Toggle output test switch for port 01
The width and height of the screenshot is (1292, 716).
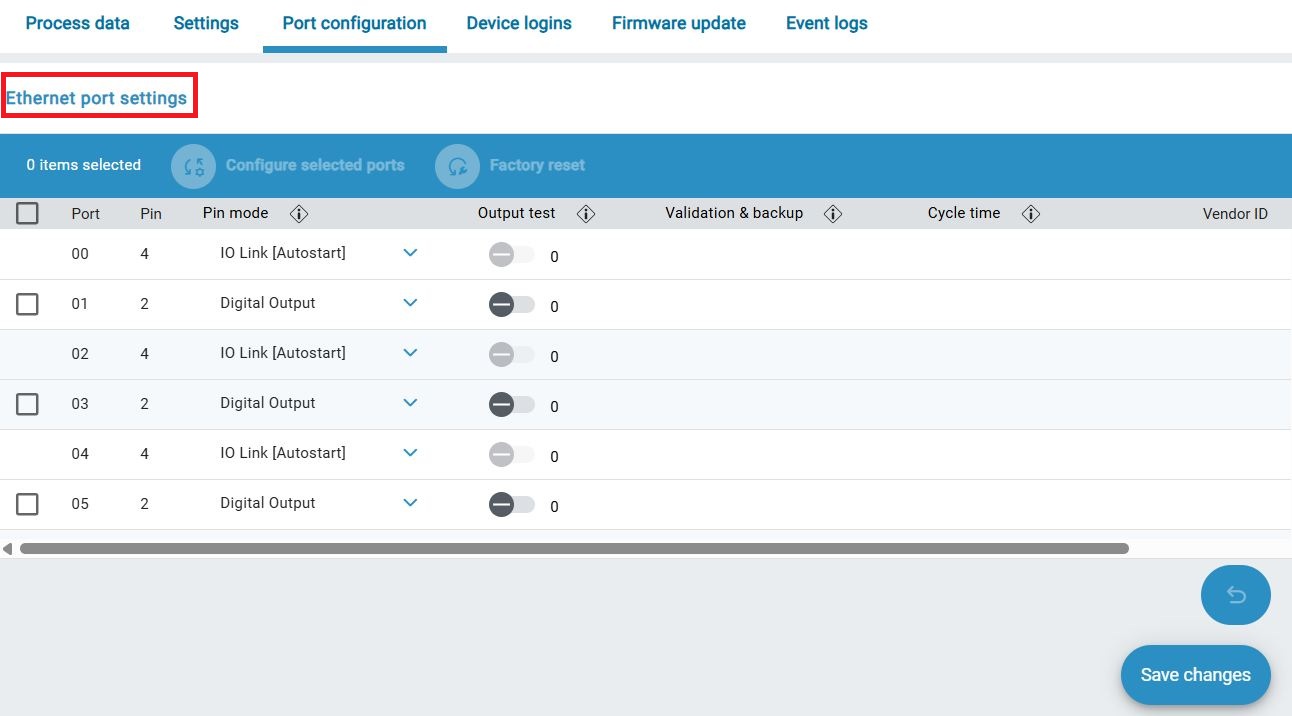(511, 305)
